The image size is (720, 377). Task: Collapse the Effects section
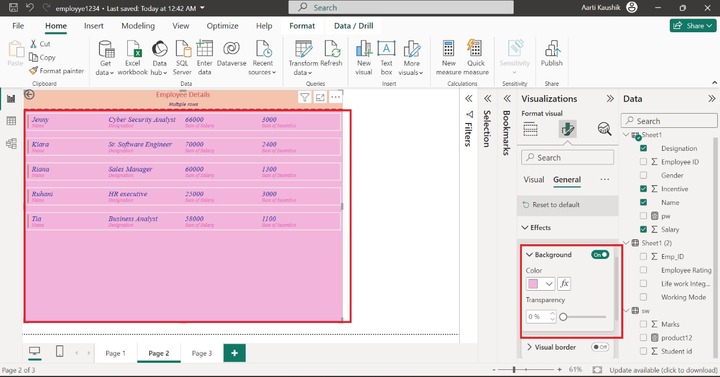[x=525, y=228]
